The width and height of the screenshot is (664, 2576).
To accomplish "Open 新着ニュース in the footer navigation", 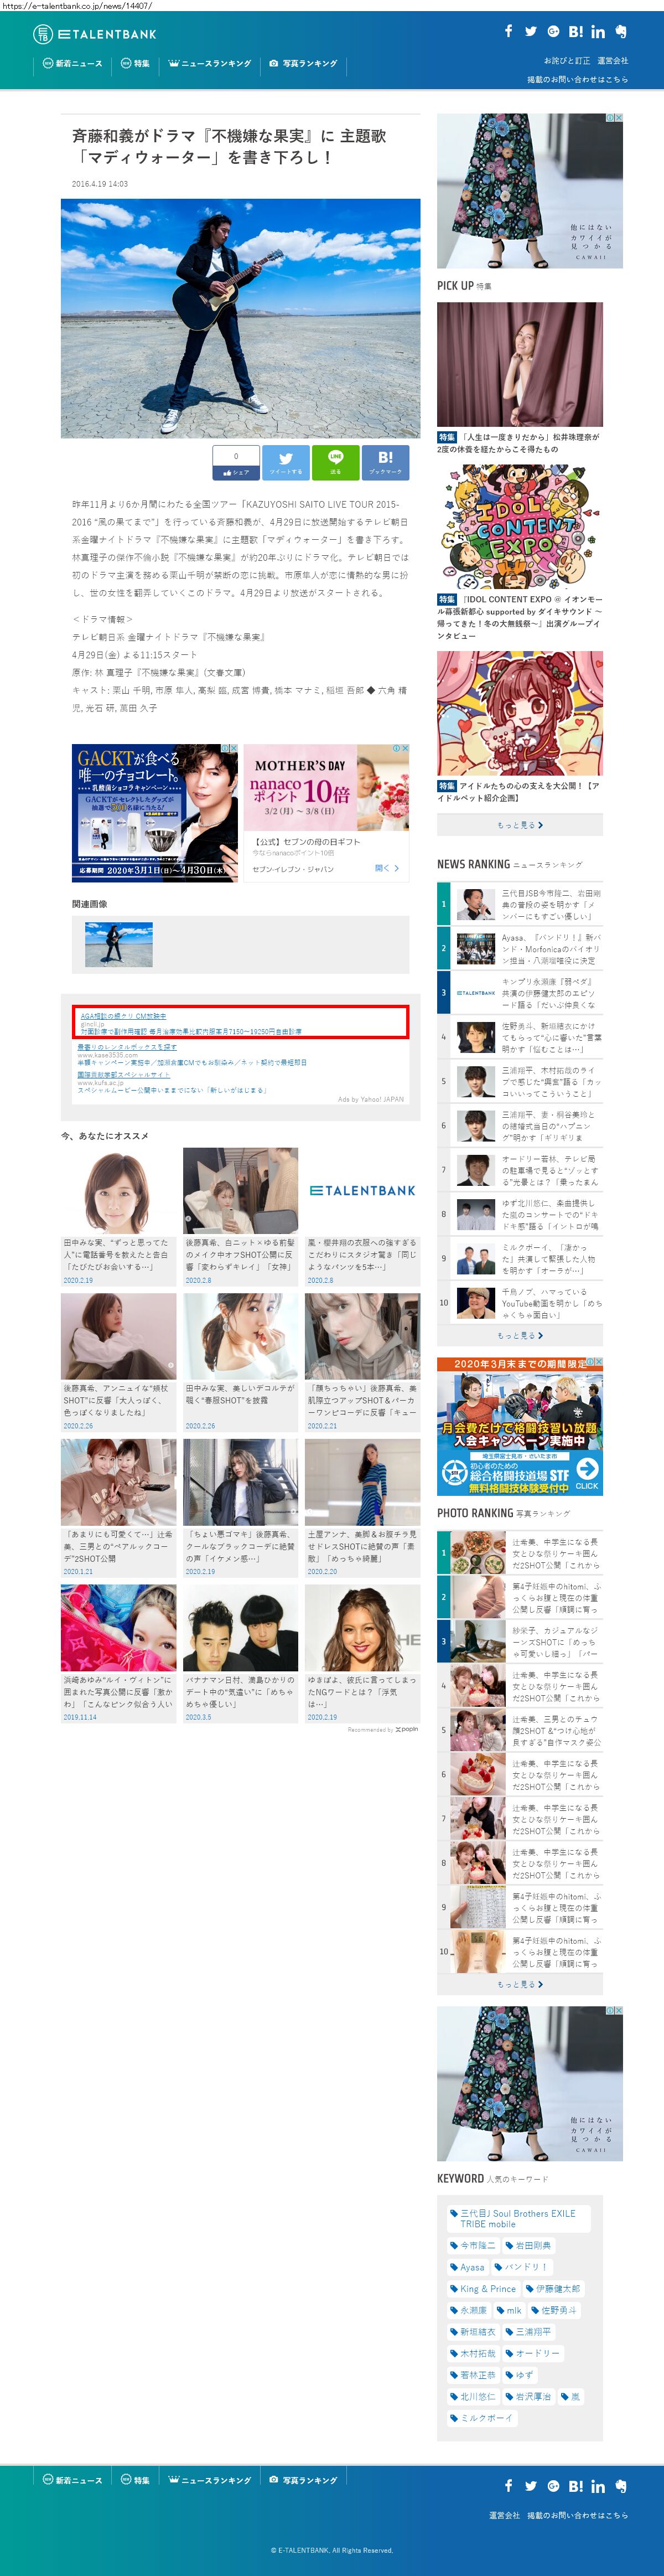I will 72,2480.
